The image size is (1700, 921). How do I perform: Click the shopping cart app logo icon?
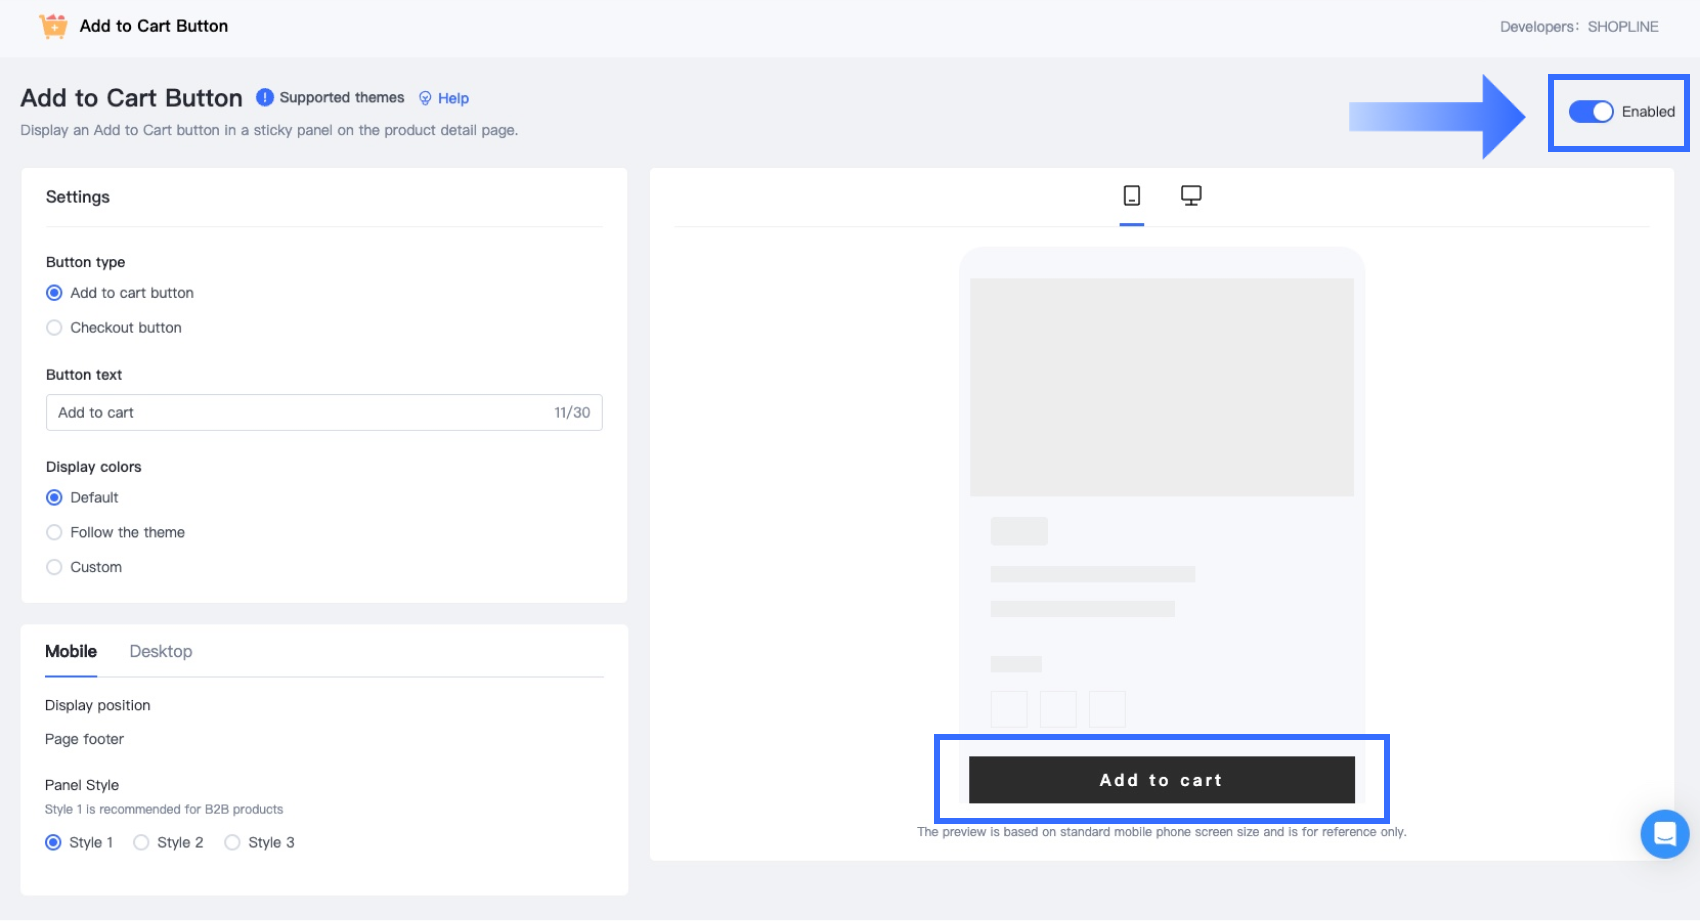(53, 26)
